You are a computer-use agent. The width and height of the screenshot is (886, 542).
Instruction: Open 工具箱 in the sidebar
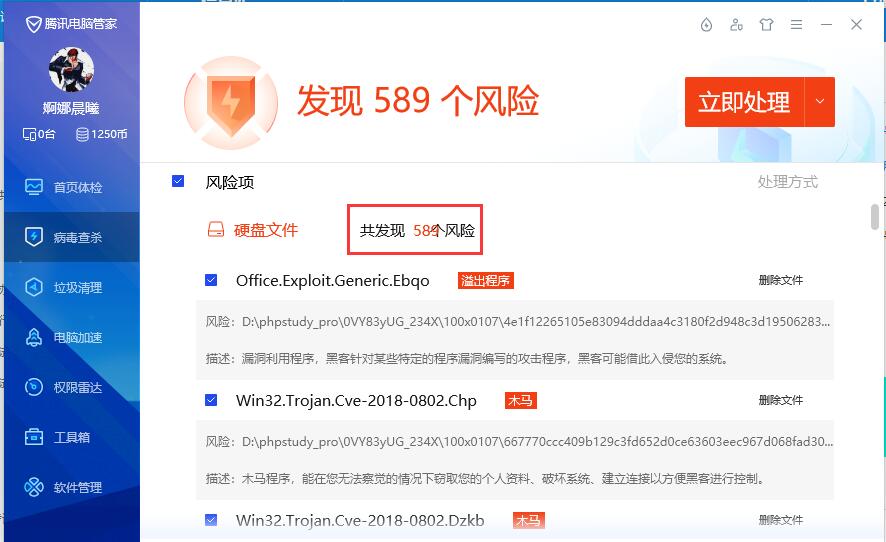(72, 437)
